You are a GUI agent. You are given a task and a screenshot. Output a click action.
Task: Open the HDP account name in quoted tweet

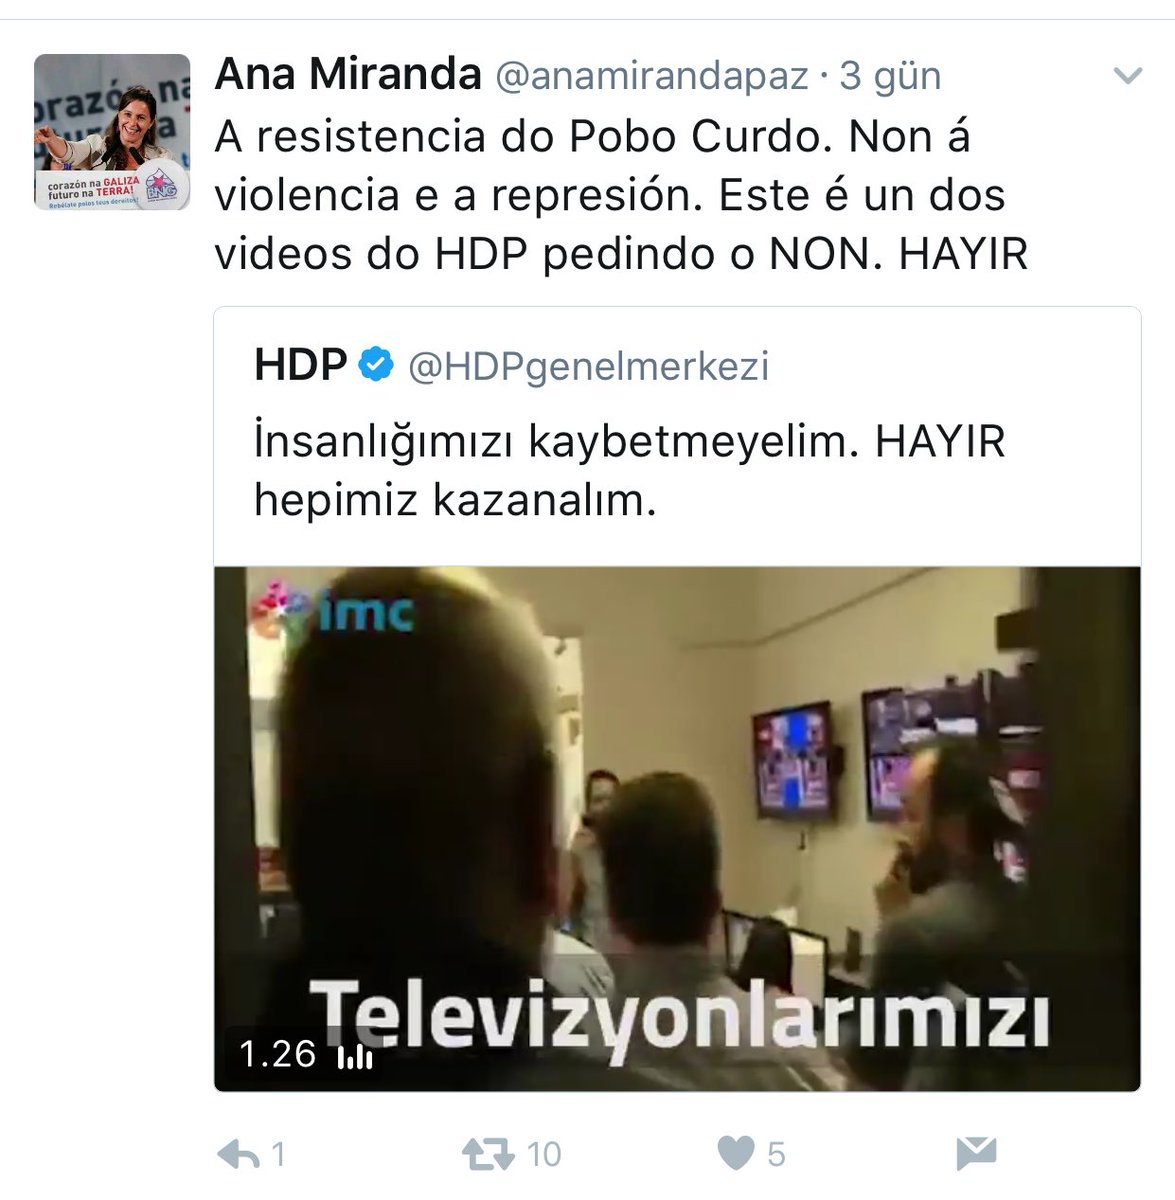(301, 365)
